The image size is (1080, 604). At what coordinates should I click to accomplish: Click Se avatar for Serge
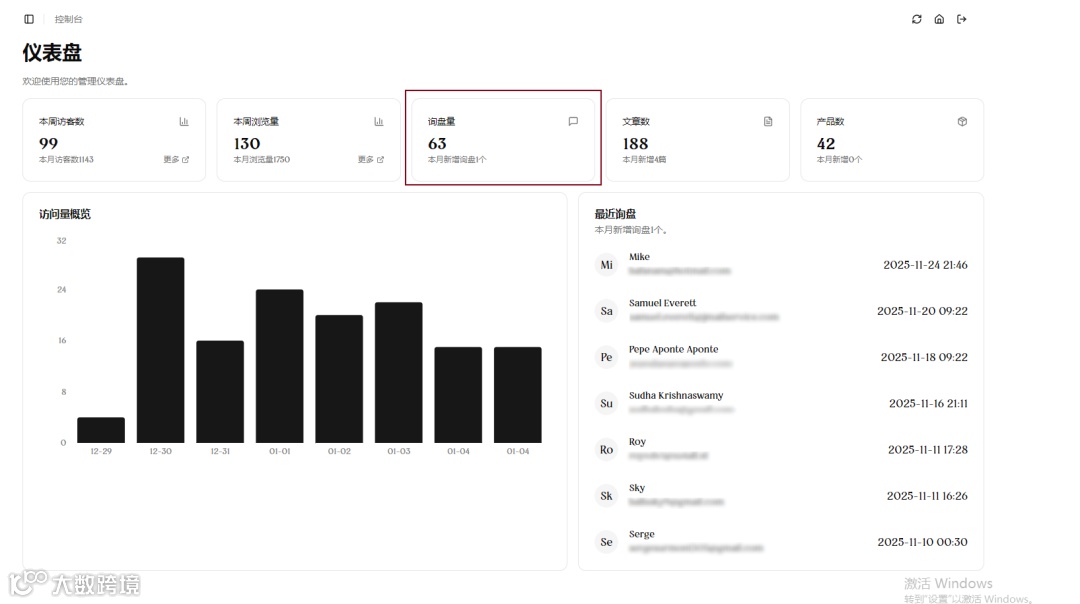click(606, 542)
